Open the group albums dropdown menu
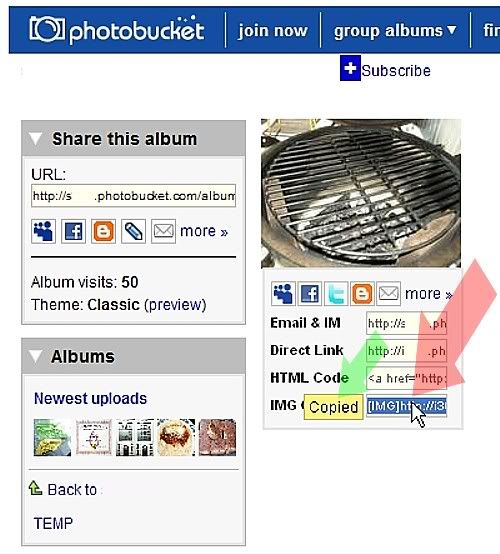Image resolution: width=500 pixels, height=554 pixels. 395,31
